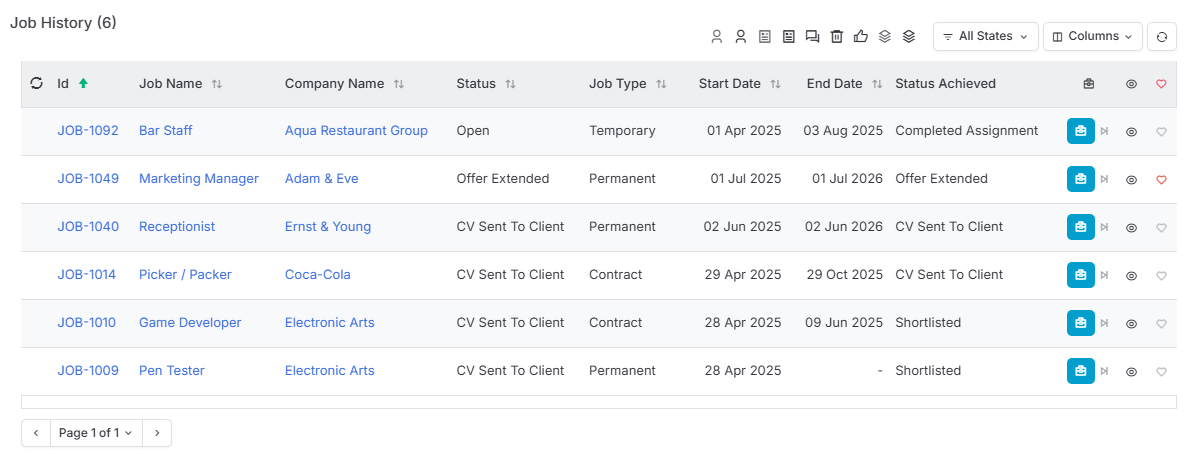Sort by Job Name column header
The image size is (1204, 455).
pos(180,84)
